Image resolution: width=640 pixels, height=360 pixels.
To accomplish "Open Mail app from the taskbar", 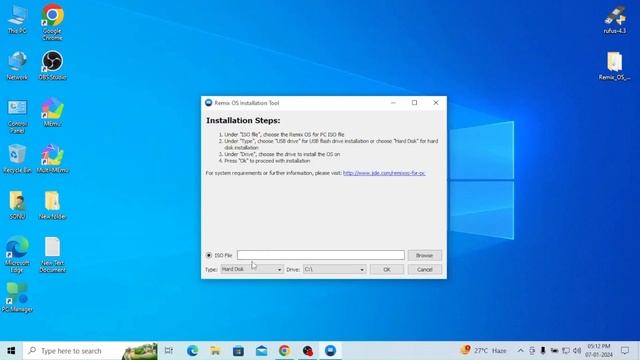I will click(262, 351).
